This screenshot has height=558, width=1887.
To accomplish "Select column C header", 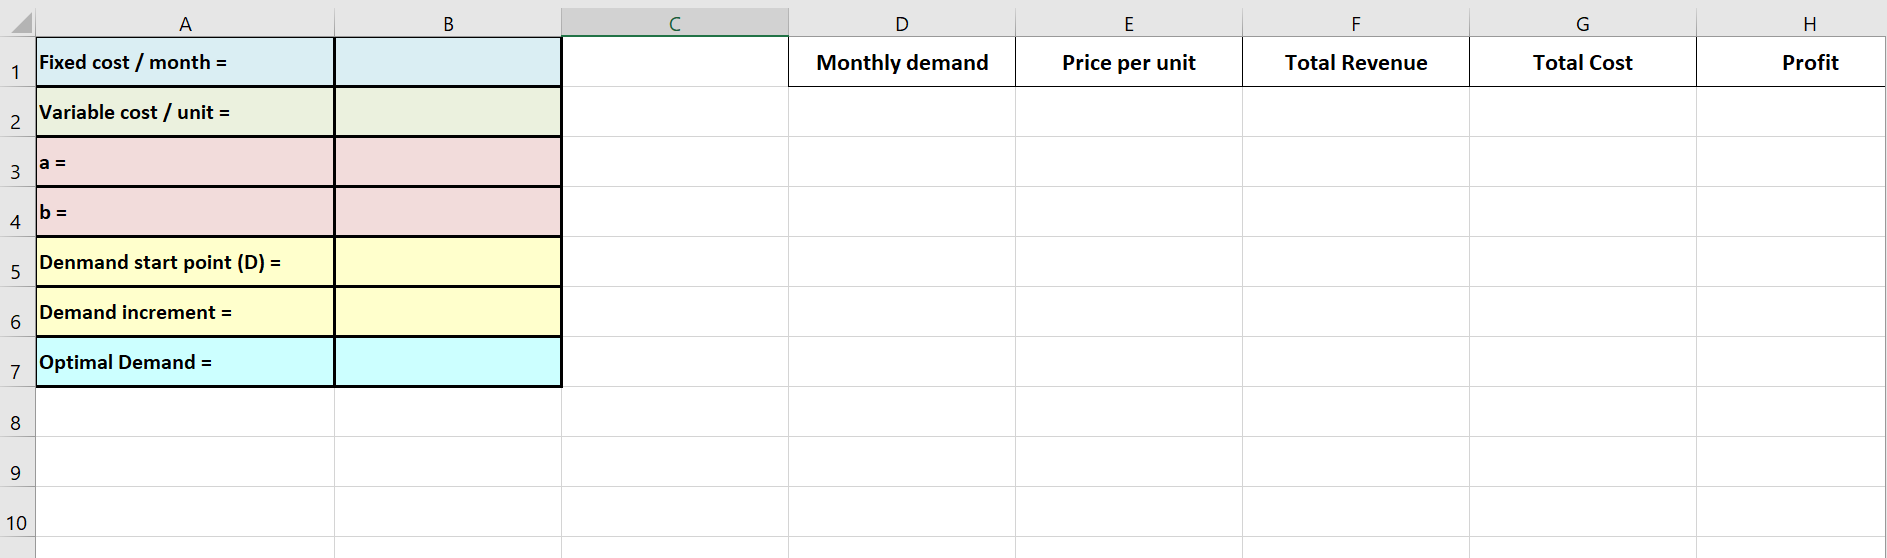I will pyautogui.click(x=675, y=23).
